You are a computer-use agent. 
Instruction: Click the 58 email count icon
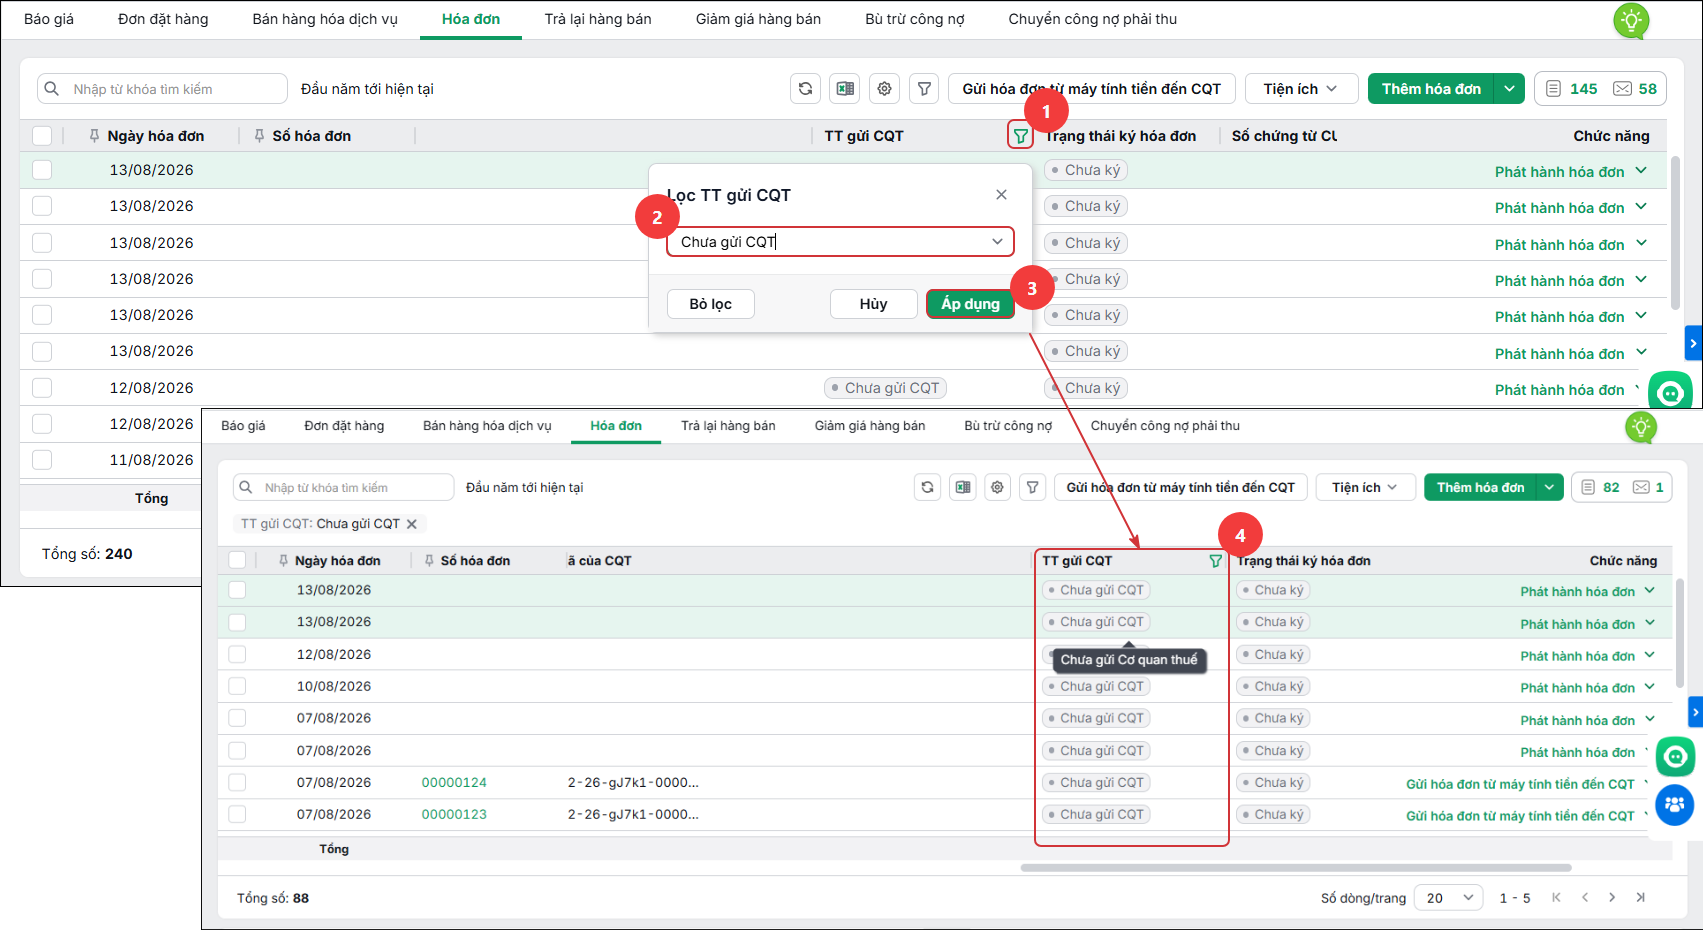tap(1622, 89)
